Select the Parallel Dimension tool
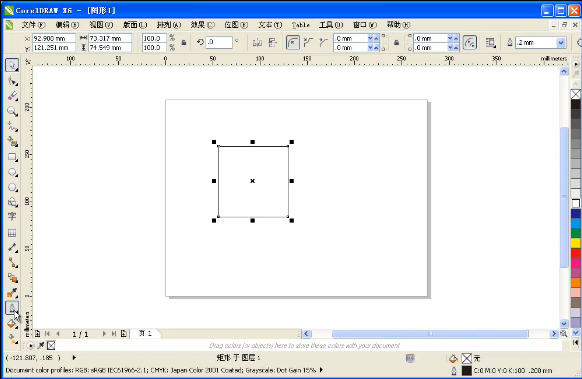 tap(12, 248)
